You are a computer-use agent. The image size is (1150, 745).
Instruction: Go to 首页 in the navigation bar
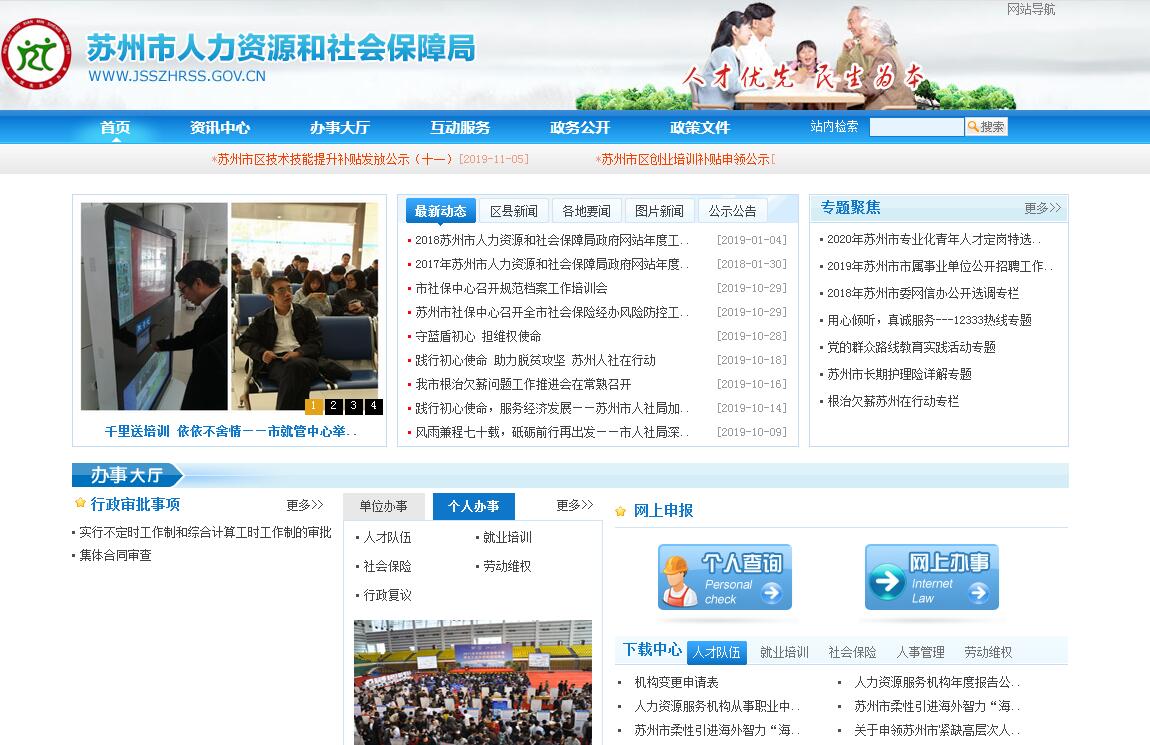click(115, 128)
